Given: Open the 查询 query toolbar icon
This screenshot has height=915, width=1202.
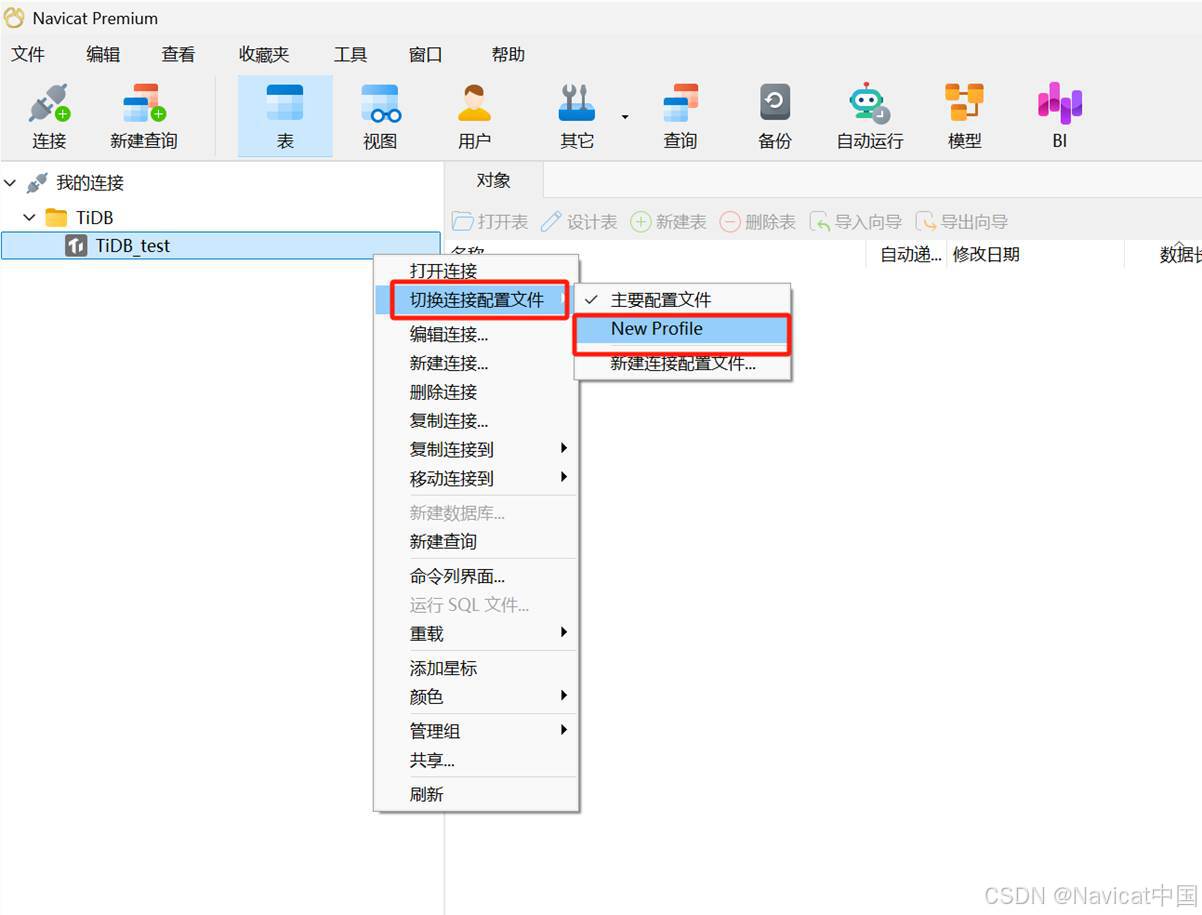Looking at the screenshot, I should (x=680, y=104).
